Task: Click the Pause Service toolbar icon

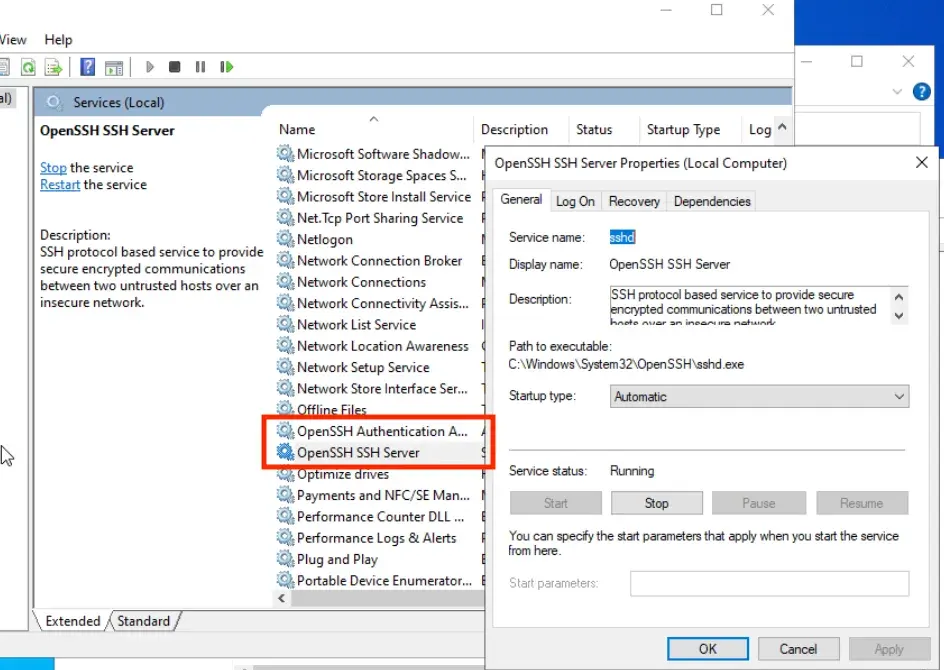Action: (200, 67)
